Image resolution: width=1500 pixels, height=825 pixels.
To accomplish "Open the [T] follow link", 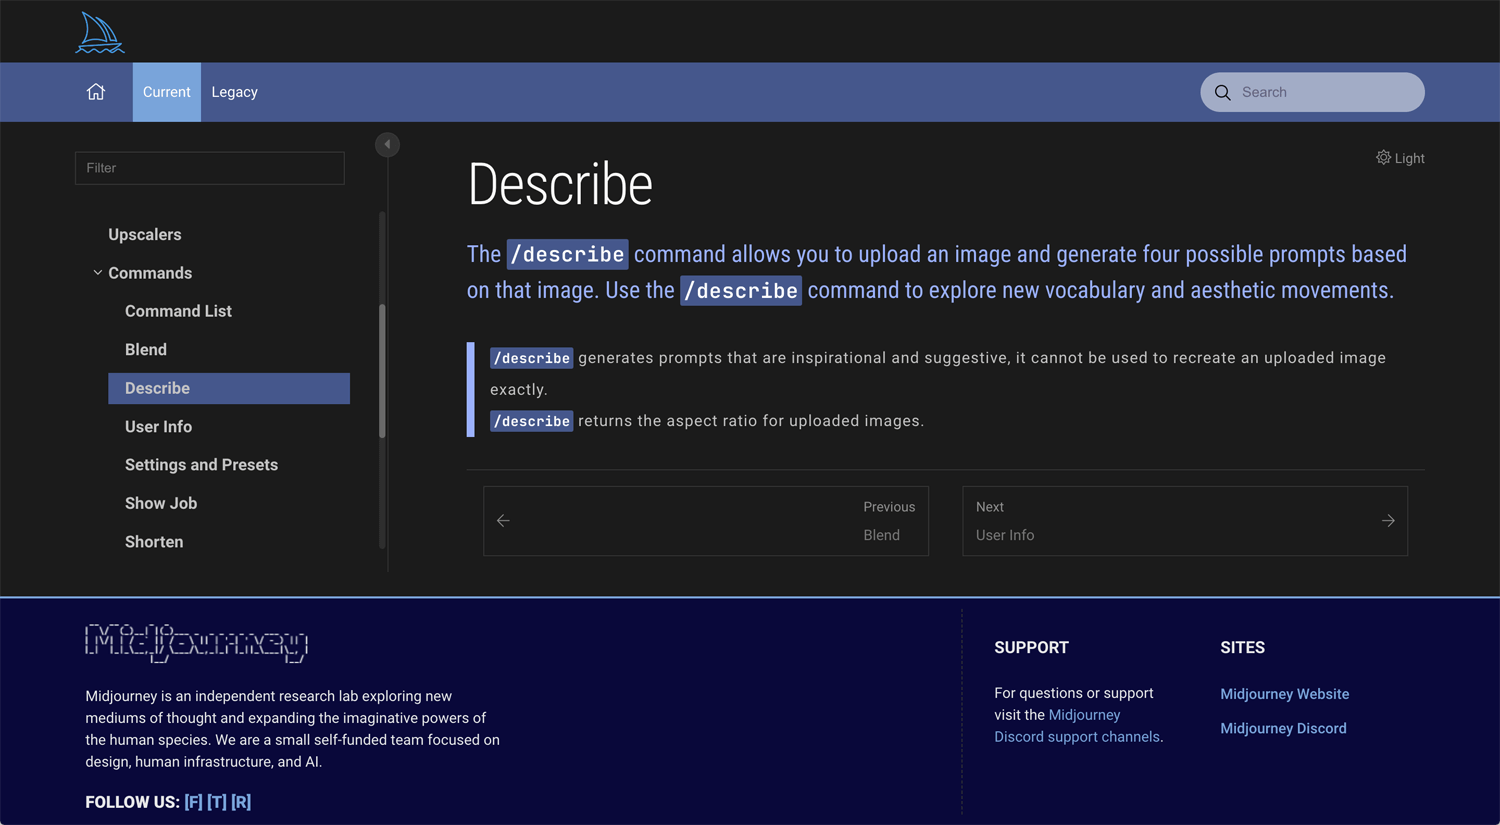I will (217, 802).
